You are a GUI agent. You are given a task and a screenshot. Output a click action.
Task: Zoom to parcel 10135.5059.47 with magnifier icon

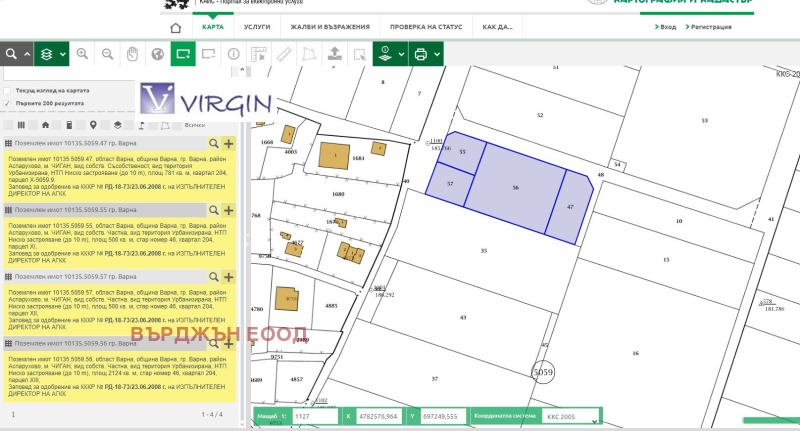pos(214,144)
